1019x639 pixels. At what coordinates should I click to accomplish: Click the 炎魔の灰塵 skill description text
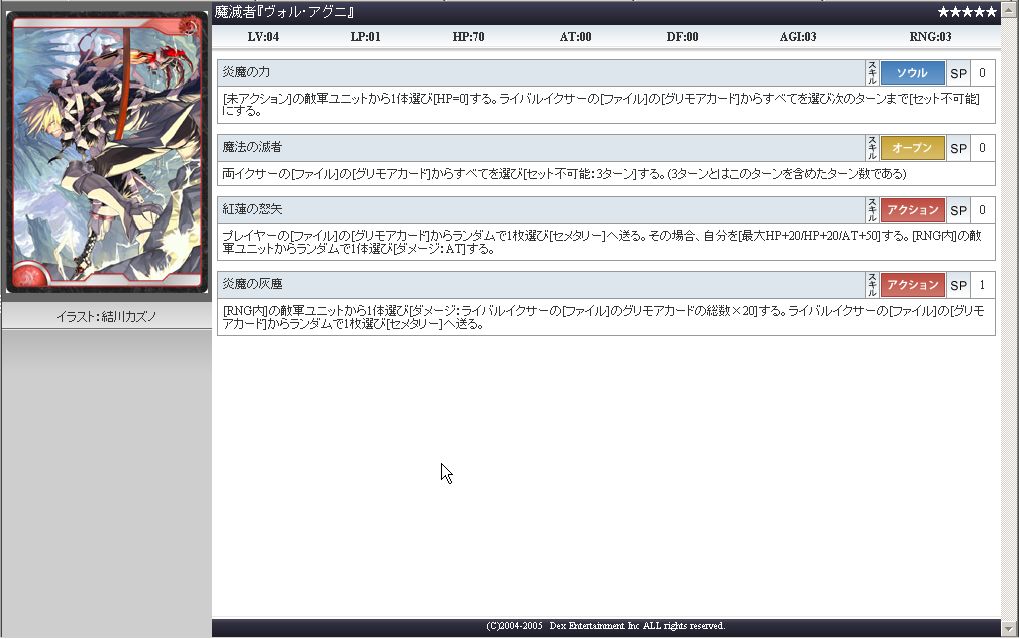[x=603, y=317]
